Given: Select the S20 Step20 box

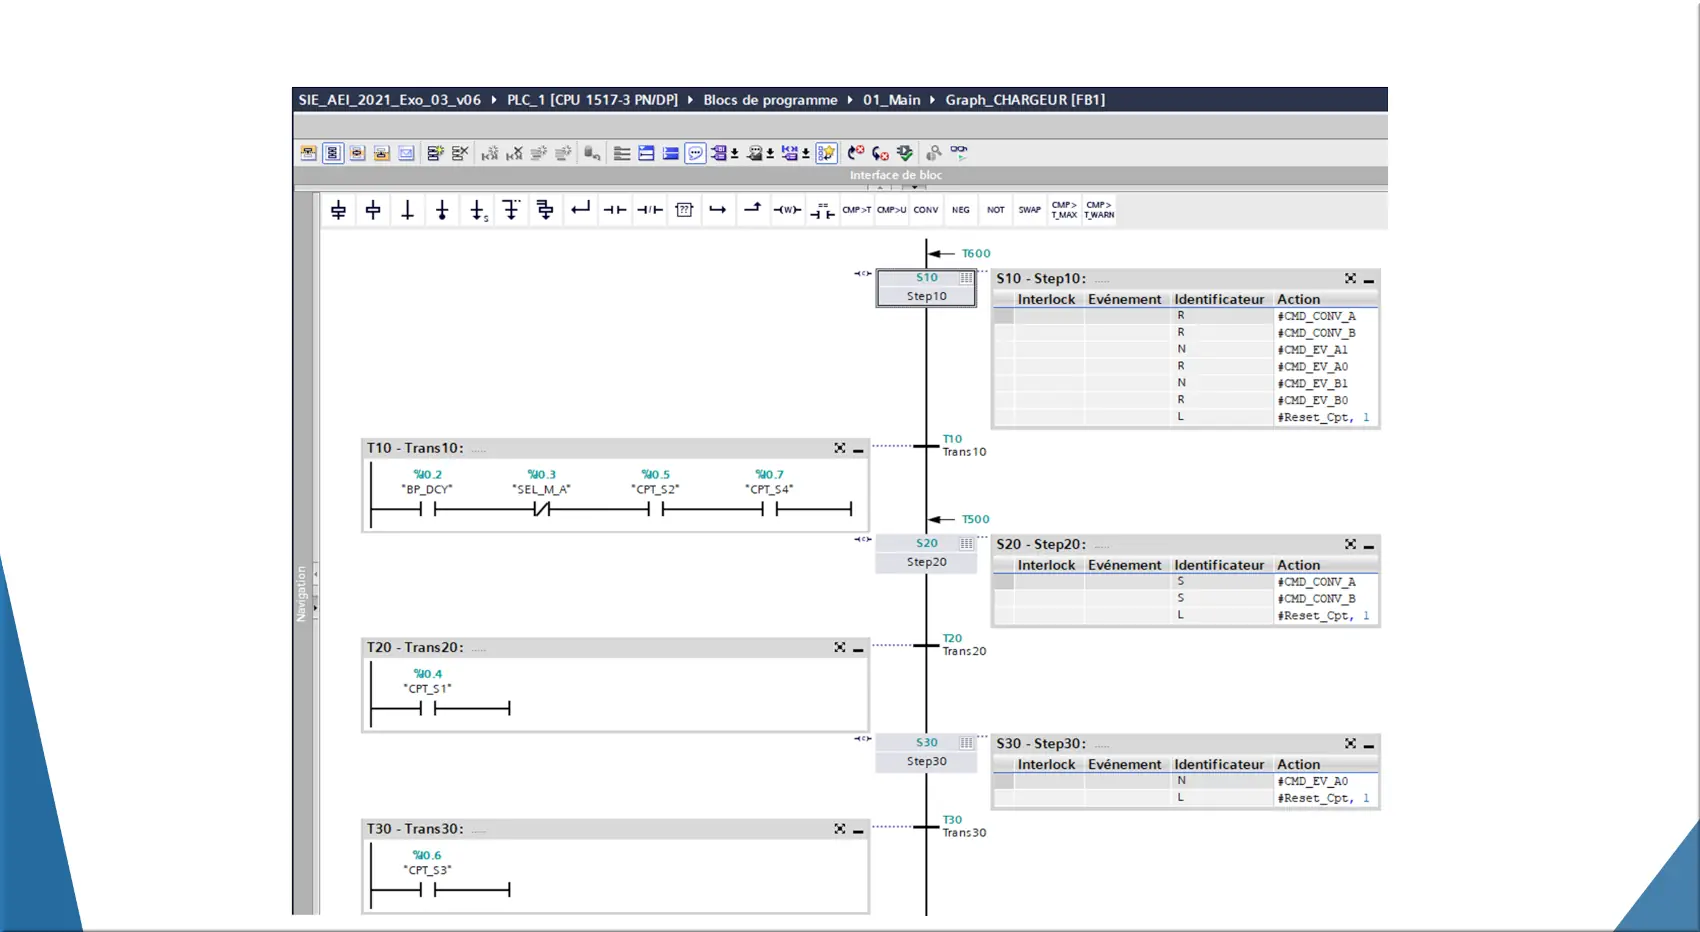Looking at the screenshot, I should click(x=926, y=553).
